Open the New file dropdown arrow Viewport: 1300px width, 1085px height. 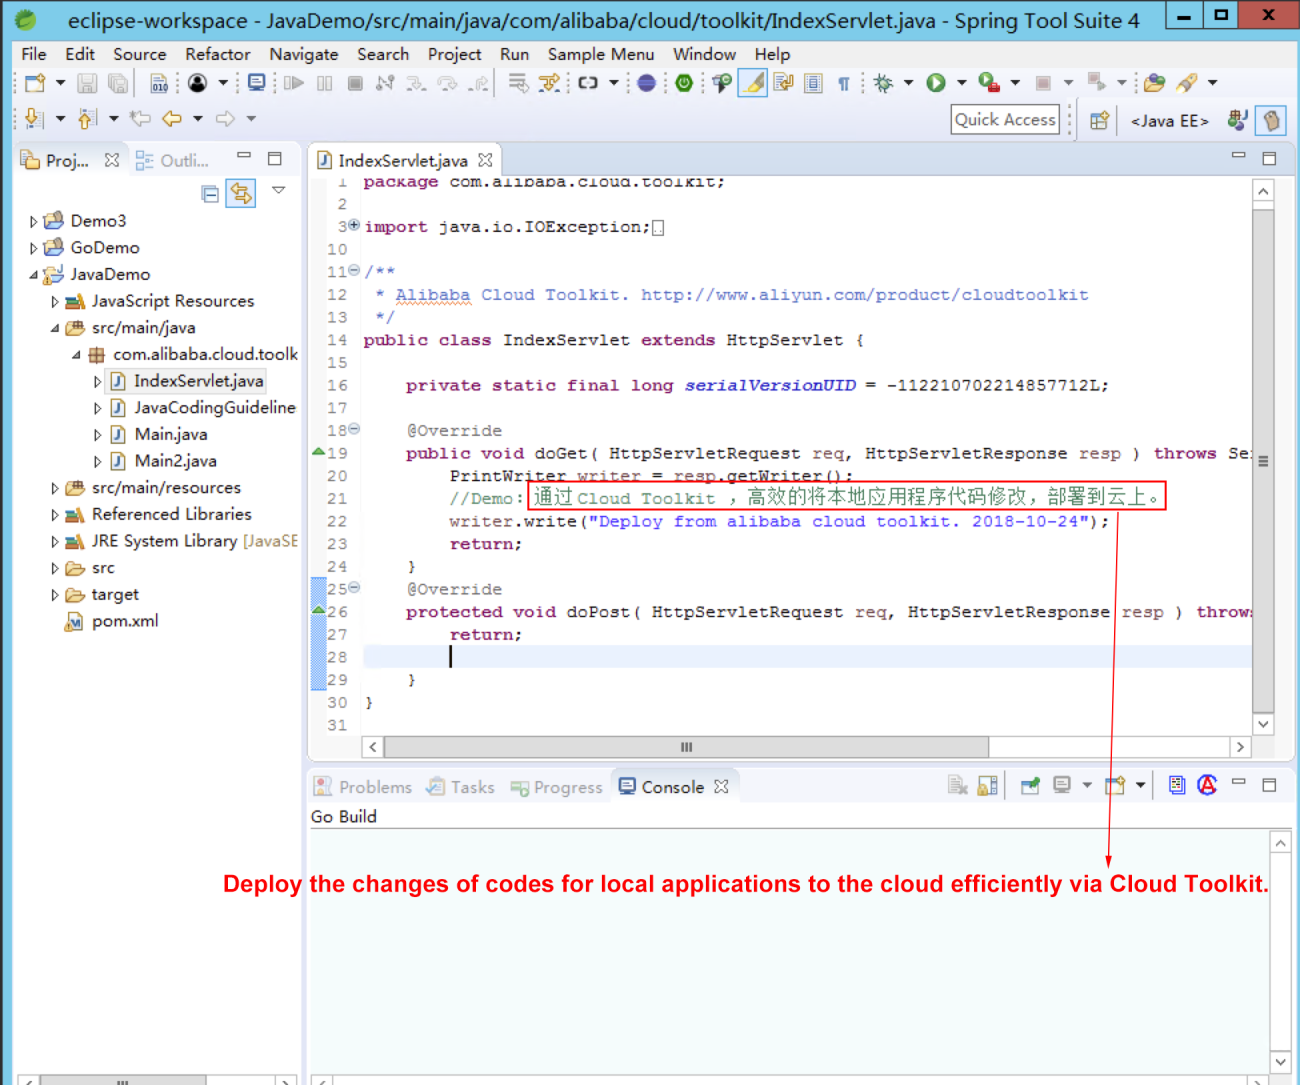tap(60, 83)
